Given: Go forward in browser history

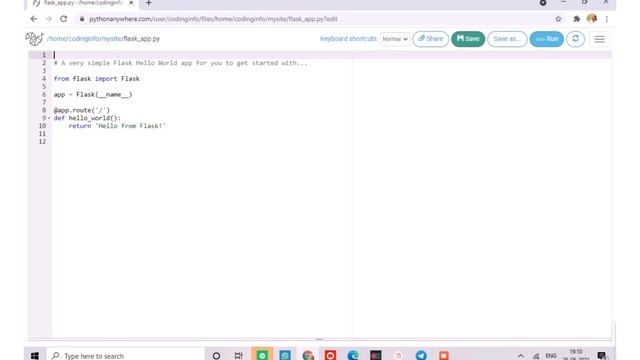Looking at the screenshot, I should click(49, 19).
